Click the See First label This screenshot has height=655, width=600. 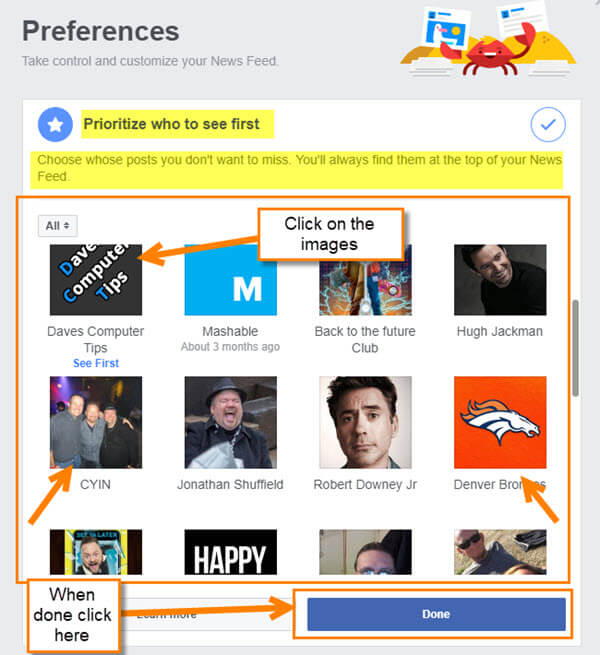pos(96,363)
